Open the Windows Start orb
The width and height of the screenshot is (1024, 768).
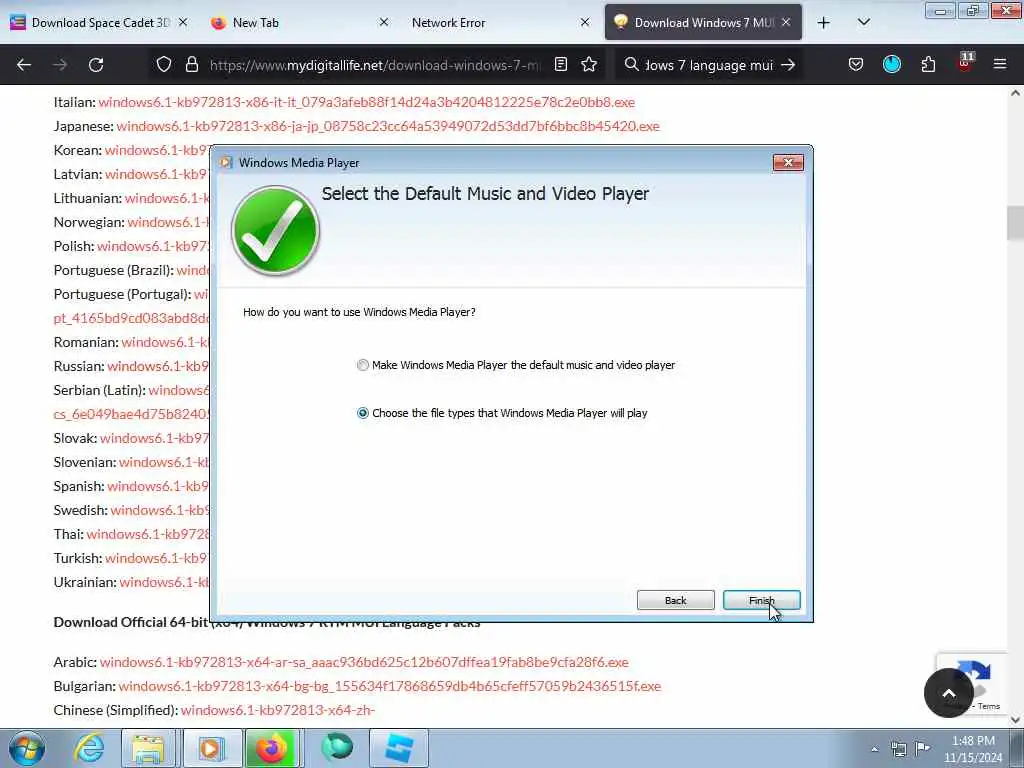[27, 748]
